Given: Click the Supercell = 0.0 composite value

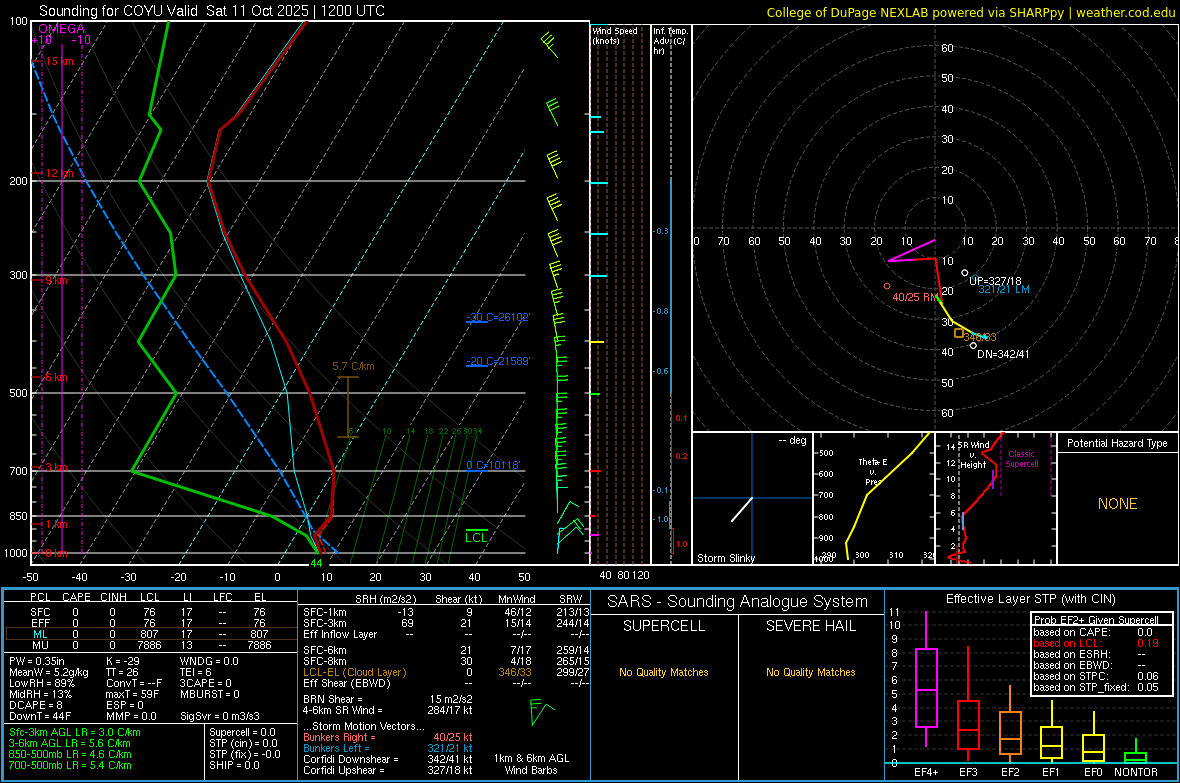Looking at the screenshot, I should point(242,733).
